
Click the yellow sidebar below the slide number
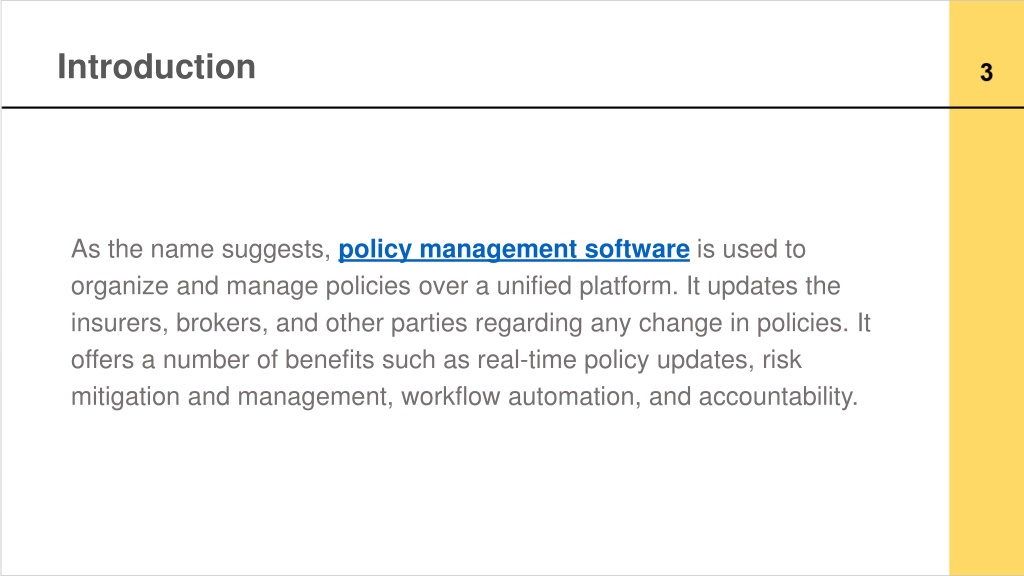tap(986, 340)
